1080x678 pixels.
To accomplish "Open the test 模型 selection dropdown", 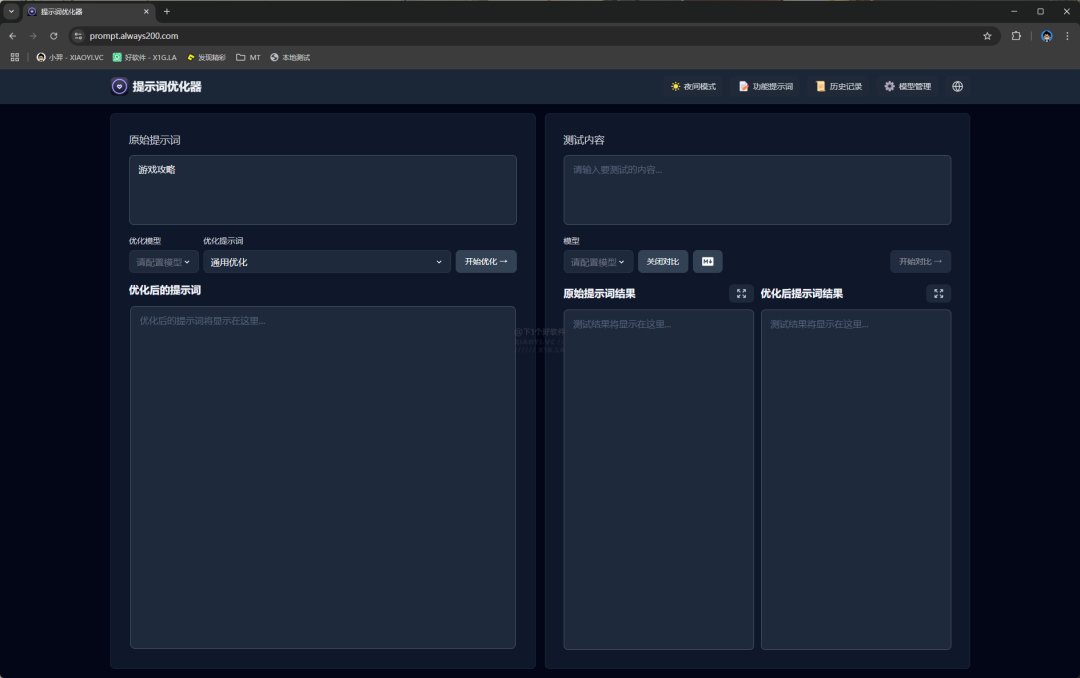I will [598, 262].
